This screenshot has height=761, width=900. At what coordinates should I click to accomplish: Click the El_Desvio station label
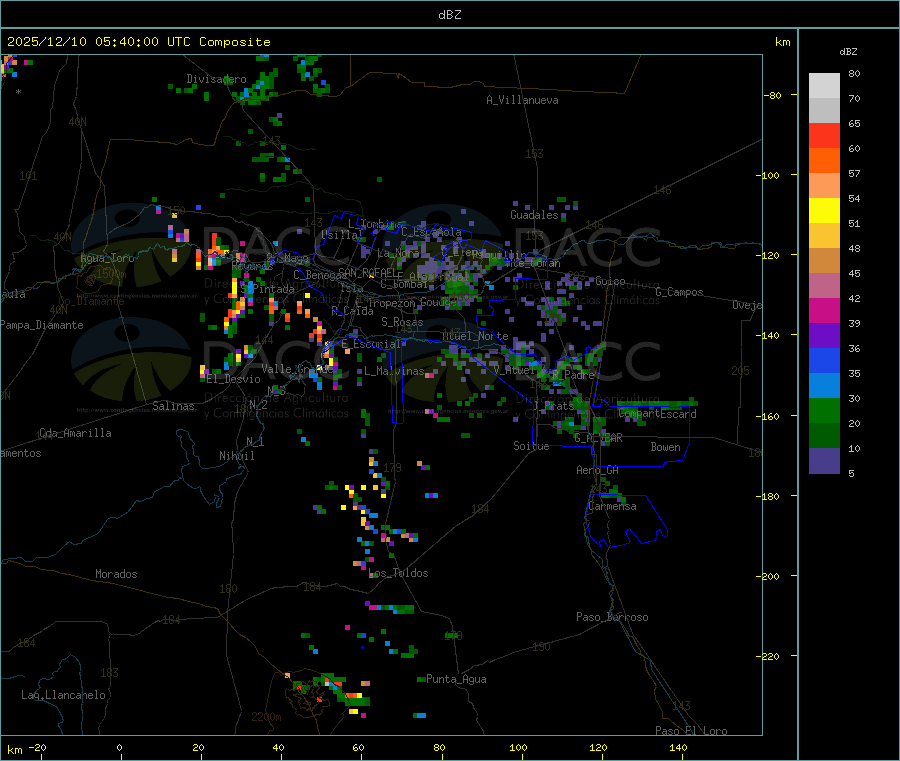[233, 379]
